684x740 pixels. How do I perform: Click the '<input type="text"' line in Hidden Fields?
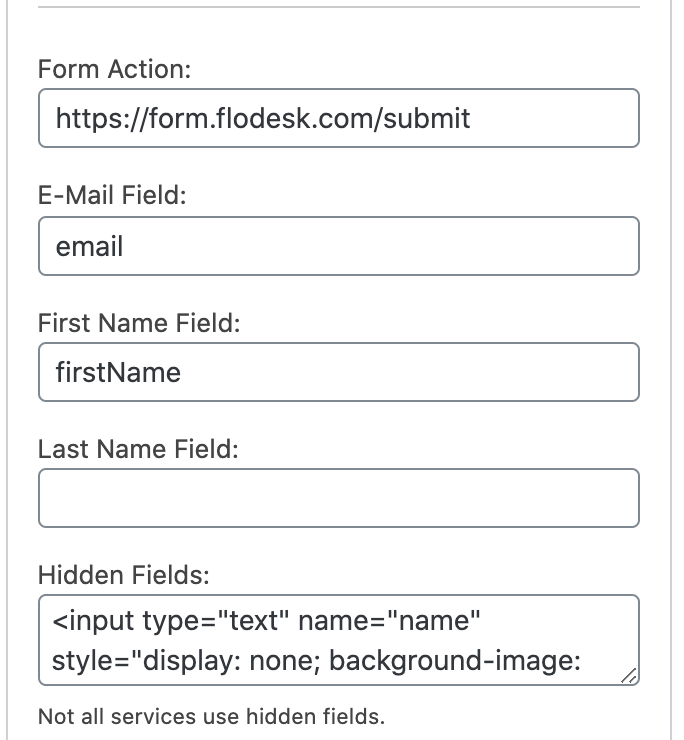(x=170, y=623)
